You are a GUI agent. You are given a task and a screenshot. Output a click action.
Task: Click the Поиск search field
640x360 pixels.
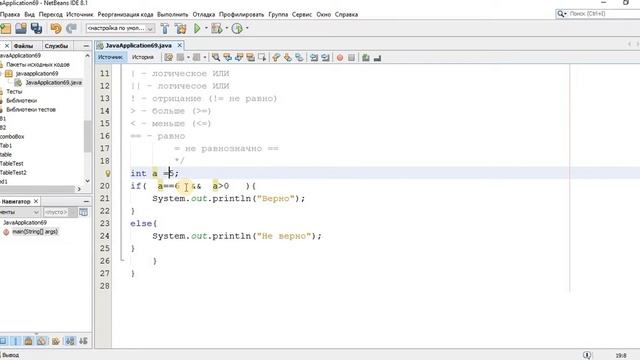(x=603, y=14)
